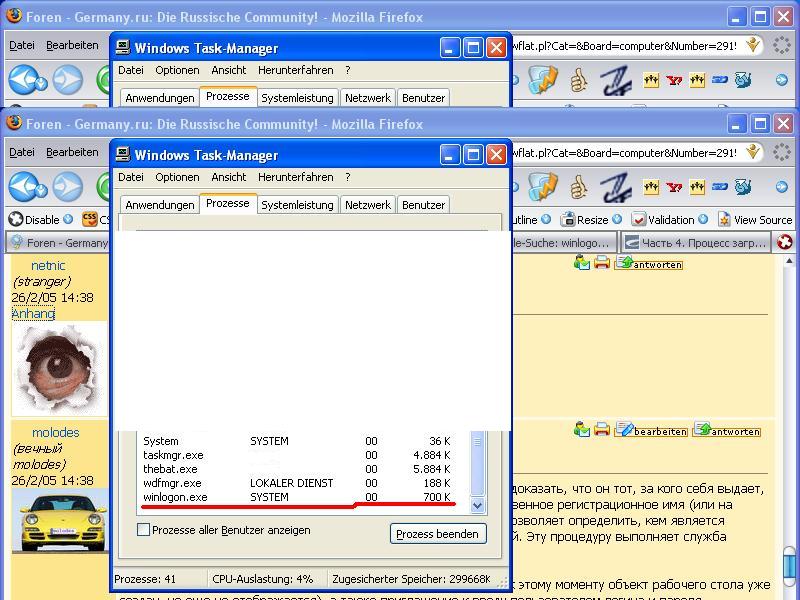The image size is (800, 600).
Task: Click the yellow car avatar thumbnail
Action: tap(59, 520)
